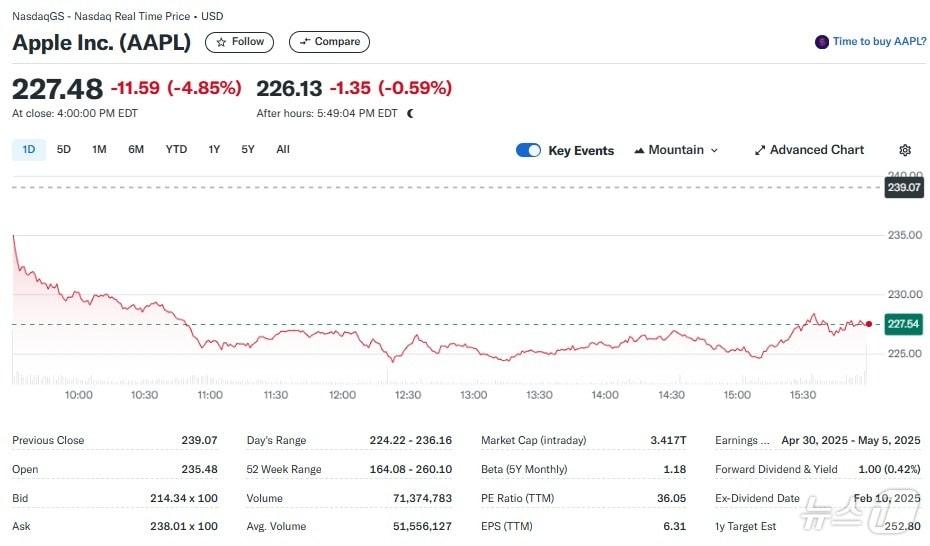The width and height of the screenshot is (930, 546).
Task: Toggle the Key Events switch
Action: tap(528, 150)
